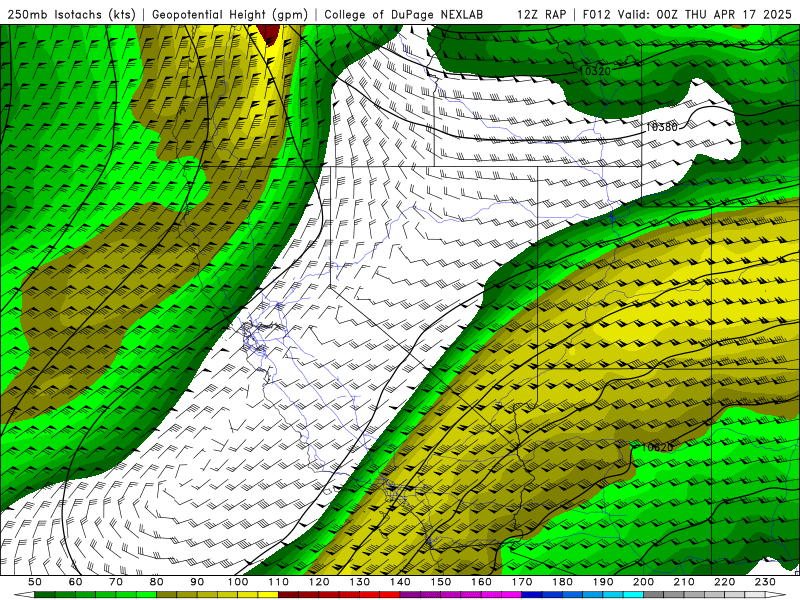
Task: Click the dark green swatch at legend start
Action: (x=45, y=595)
